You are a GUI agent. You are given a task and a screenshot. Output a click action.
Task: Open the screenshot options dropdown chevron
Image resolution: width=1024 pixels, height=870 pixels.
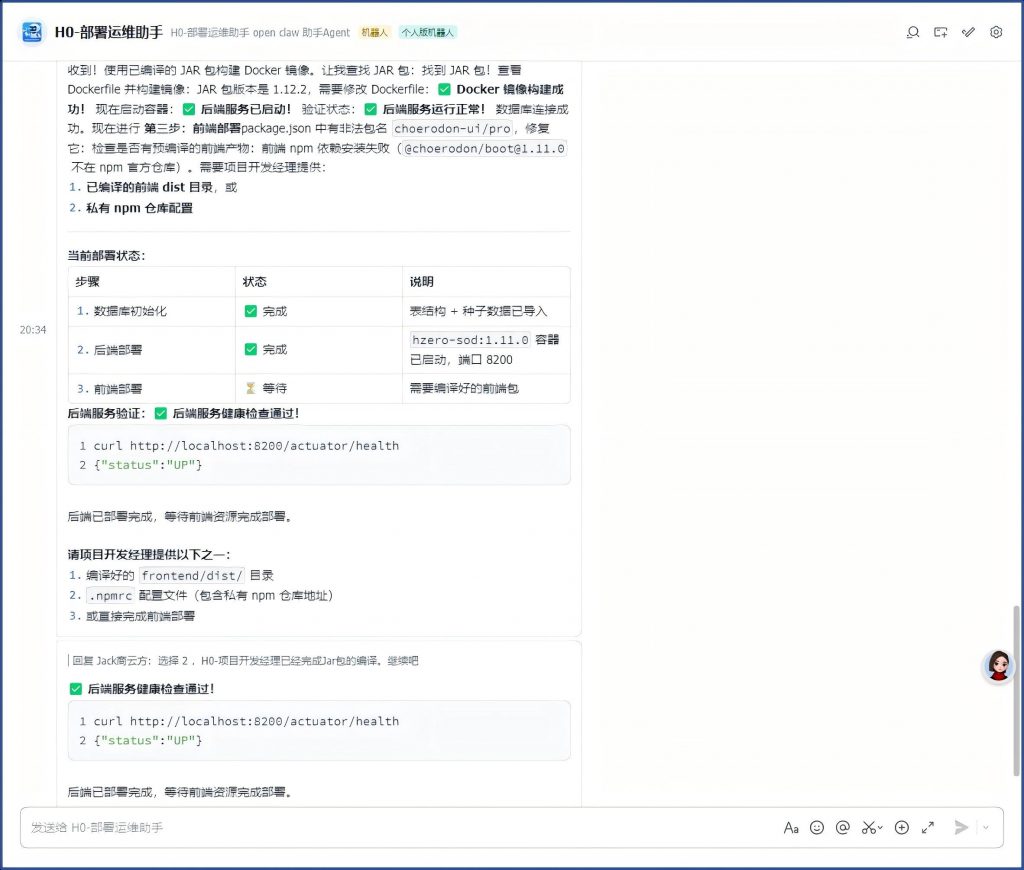click(x=881, y=828)
